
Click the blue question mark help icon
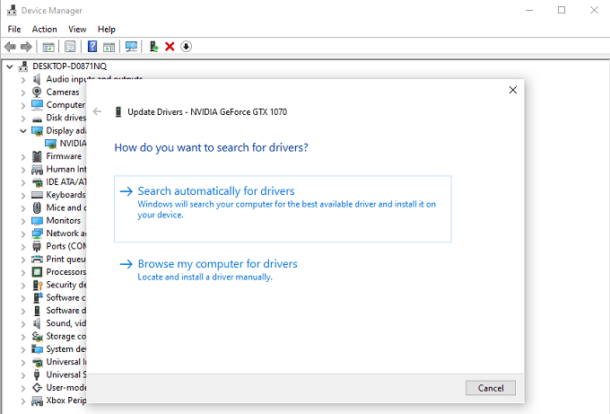click(x=92, y=47)
